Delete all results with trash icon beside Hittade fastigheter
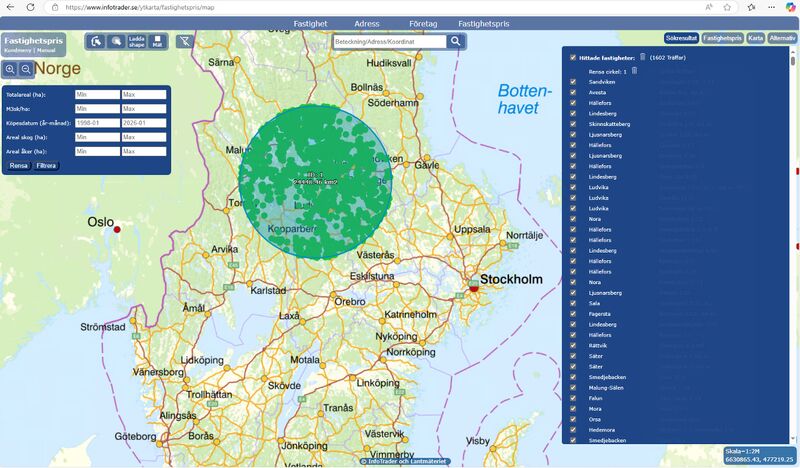800x468 pixels. point(643,58)
